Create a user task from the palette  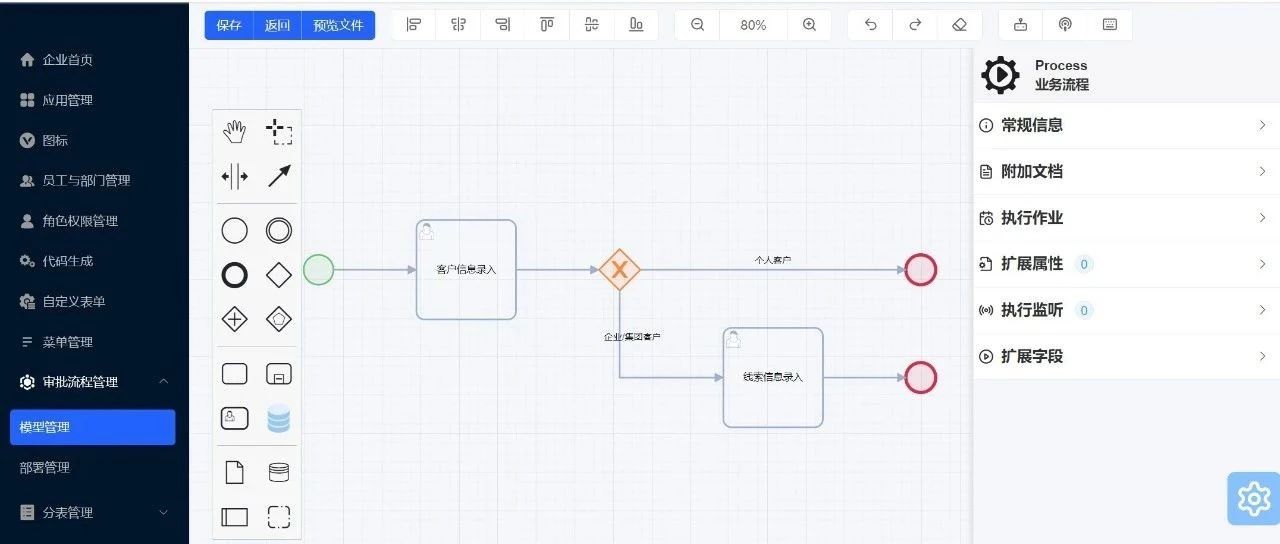pyautogui.click(x=234, y=418)
